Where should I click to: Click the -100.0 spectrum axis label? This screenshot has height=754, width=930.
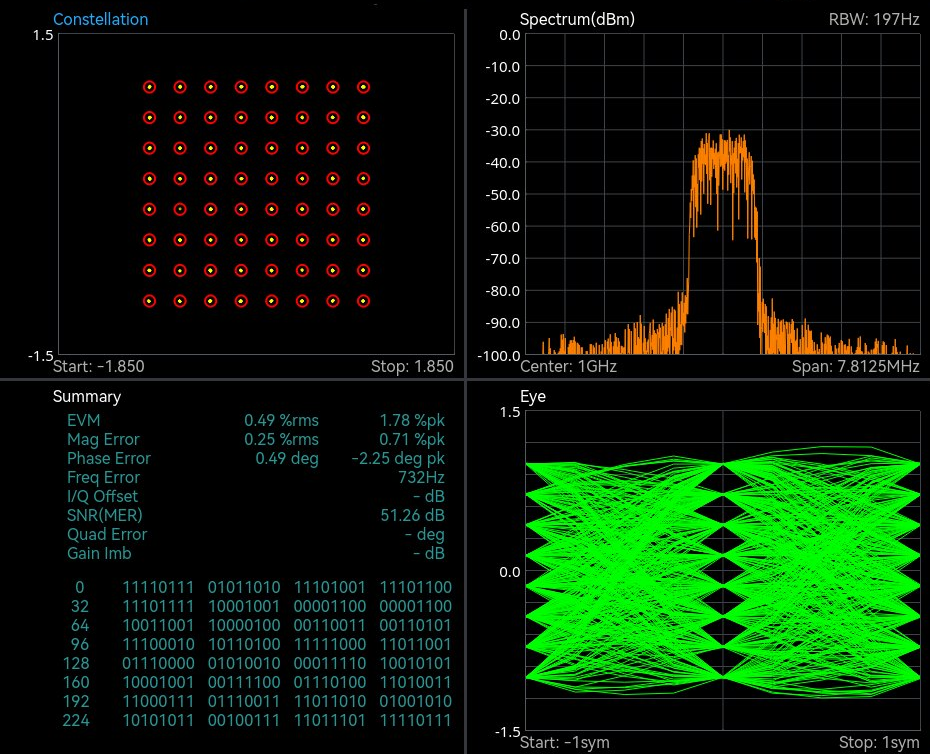pos(499,355)
